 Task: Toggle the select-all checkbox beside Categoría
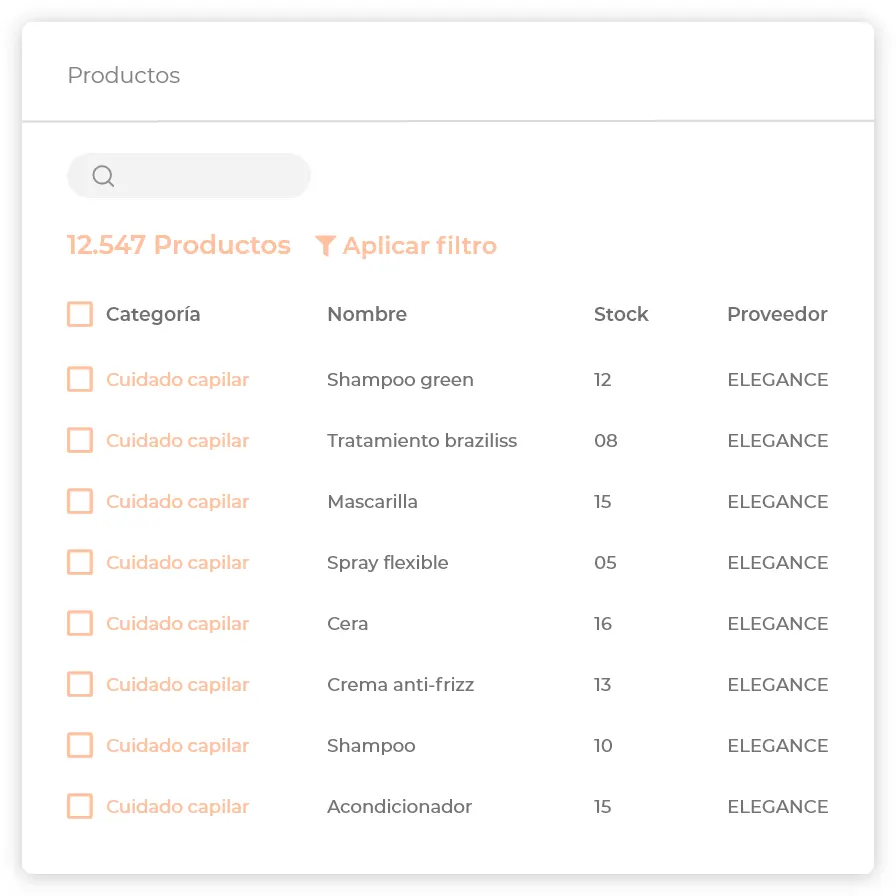[80, 314]
